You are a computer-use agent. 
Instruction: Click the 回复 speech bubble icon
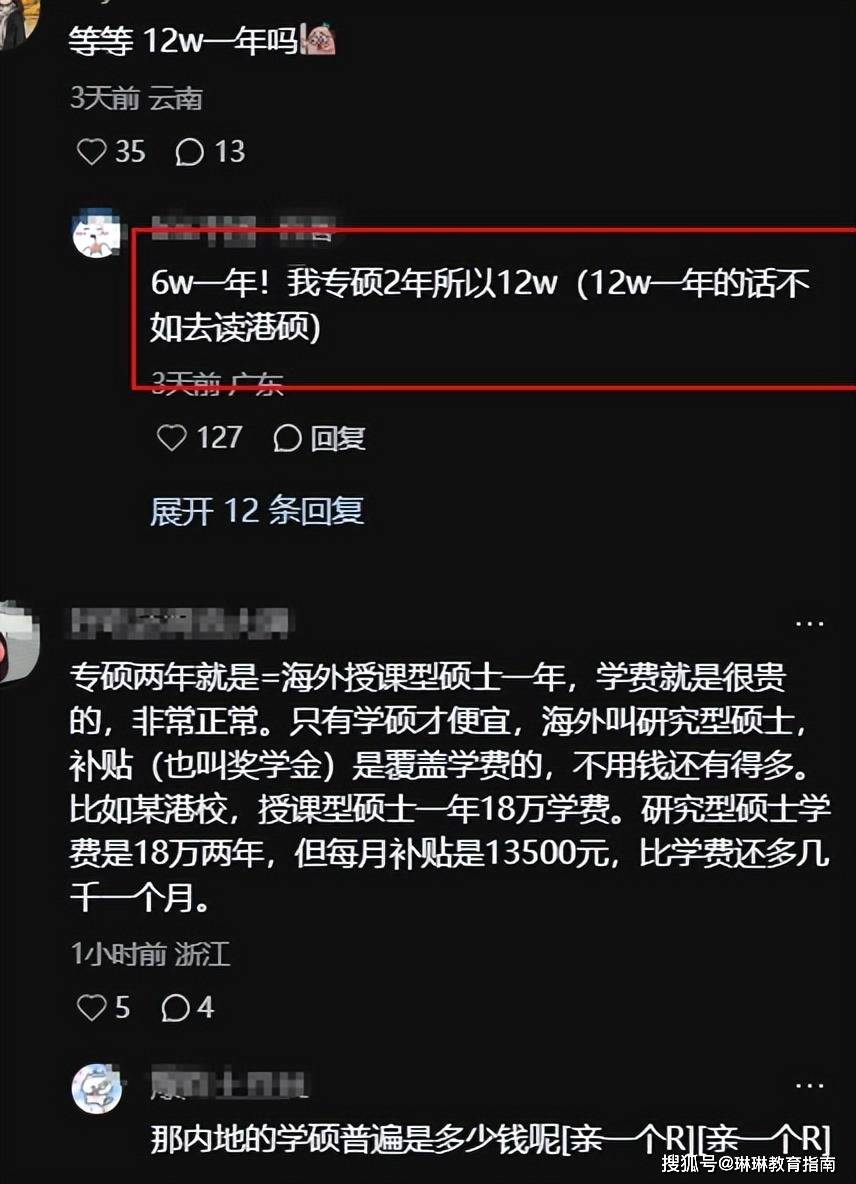coord(288,438)
